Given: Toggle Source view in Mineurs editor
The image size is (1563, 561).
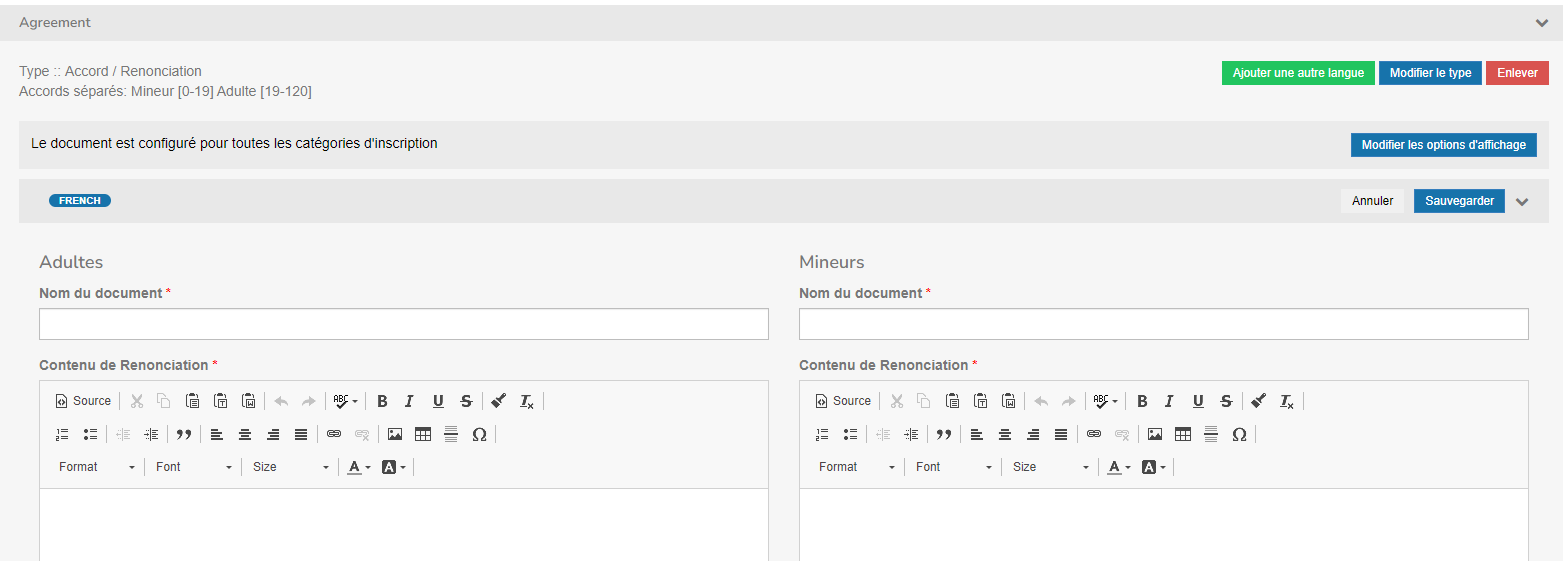Looking at the screenshot, I should (x=844, y=401).
